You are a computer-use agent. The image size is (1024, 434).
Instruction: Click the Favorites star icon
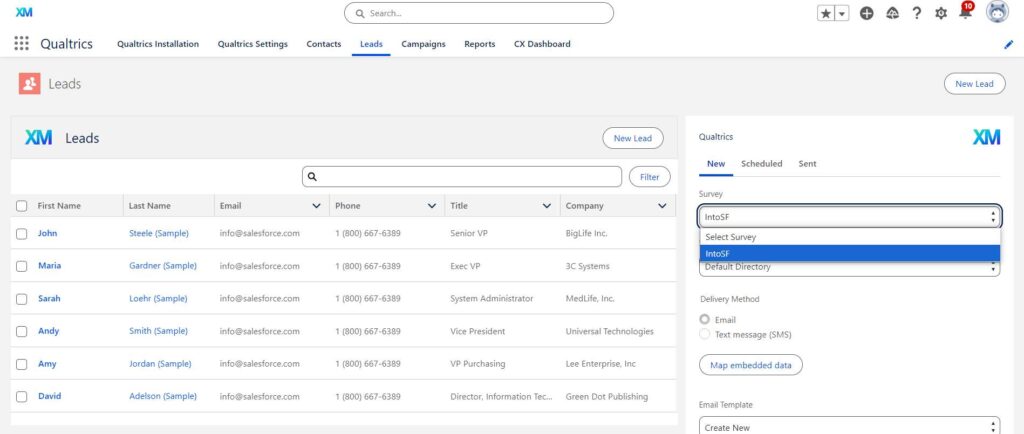[x=826, y=13]
